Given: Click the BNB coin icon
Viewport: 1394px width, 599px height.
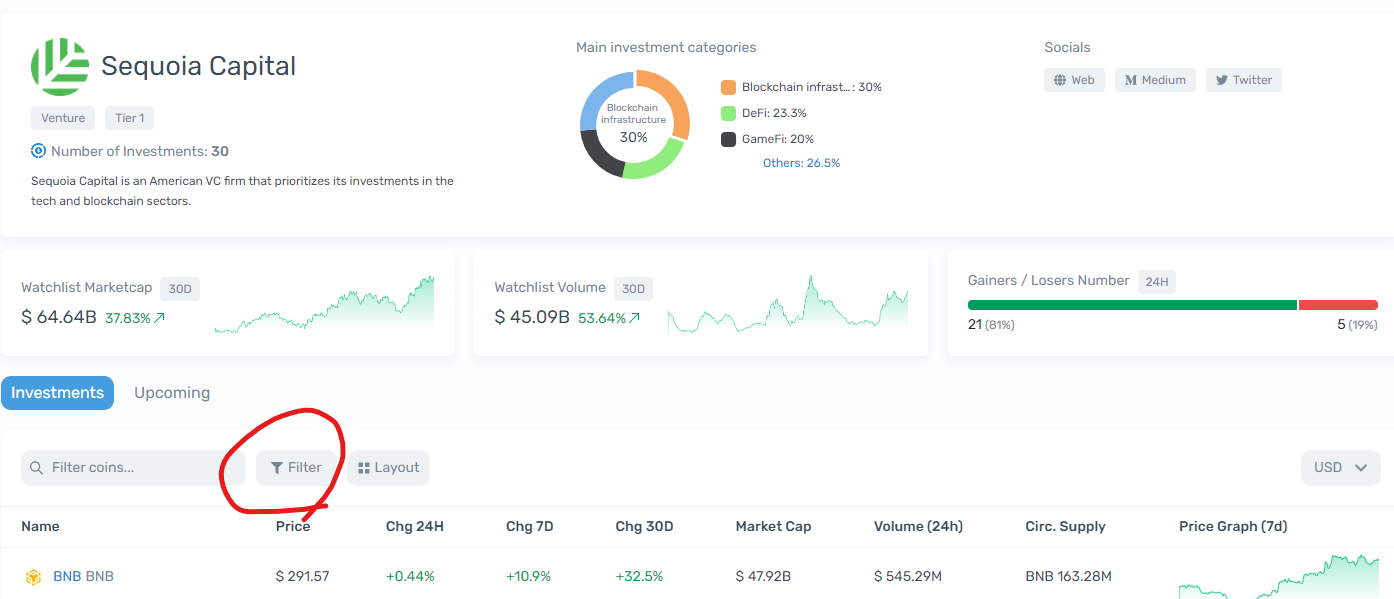Looking at the screenshot, I should click(33, 577).
